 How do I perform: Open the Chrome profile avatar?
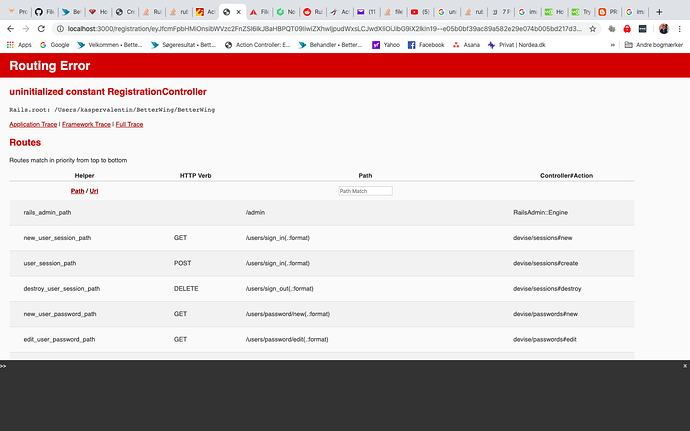(665, 29)
